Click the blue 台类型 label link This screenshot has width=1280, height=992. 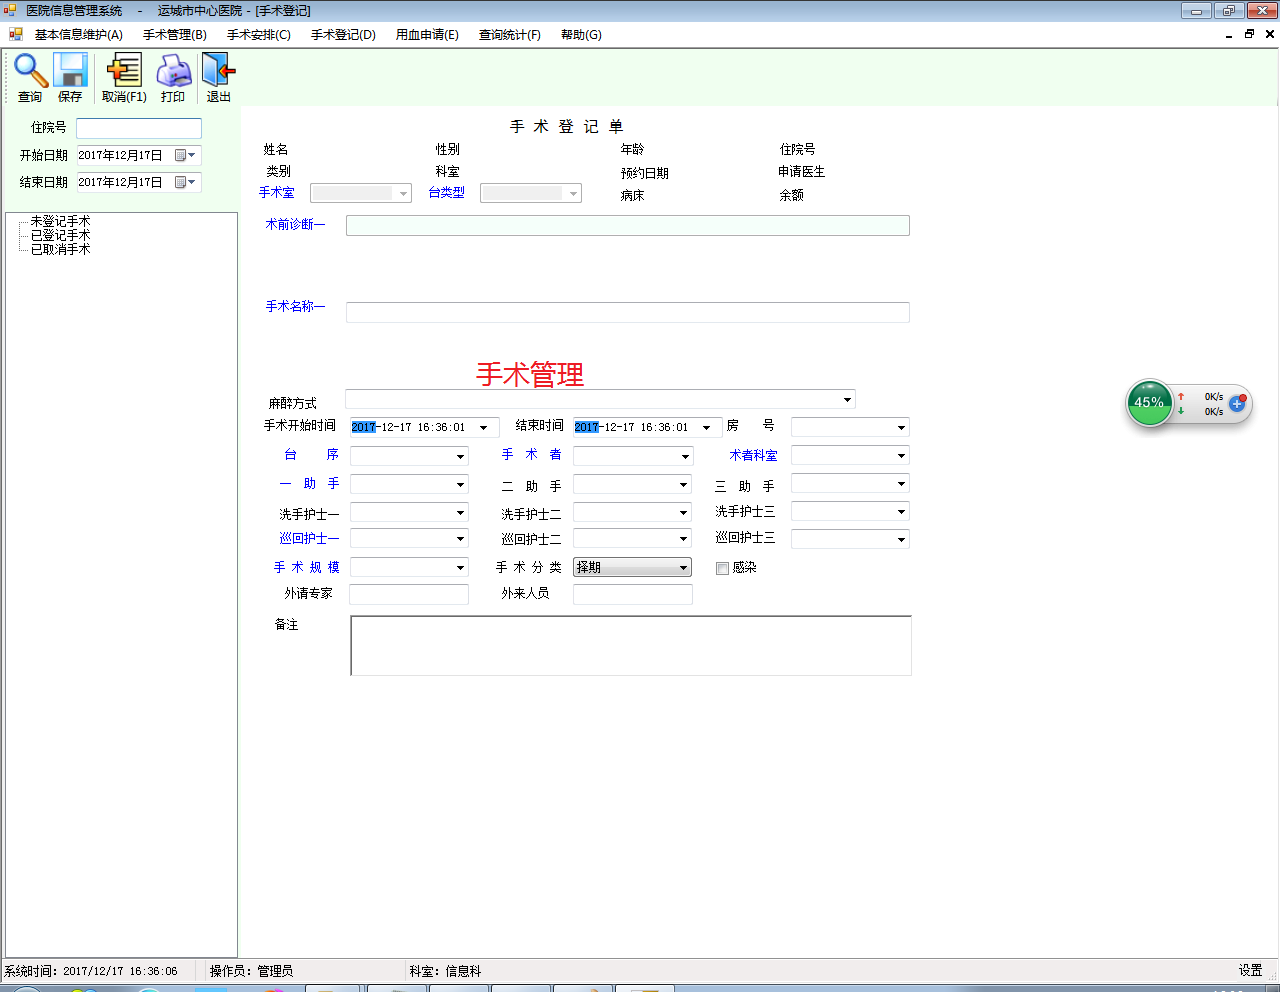(x=447, y=192)
